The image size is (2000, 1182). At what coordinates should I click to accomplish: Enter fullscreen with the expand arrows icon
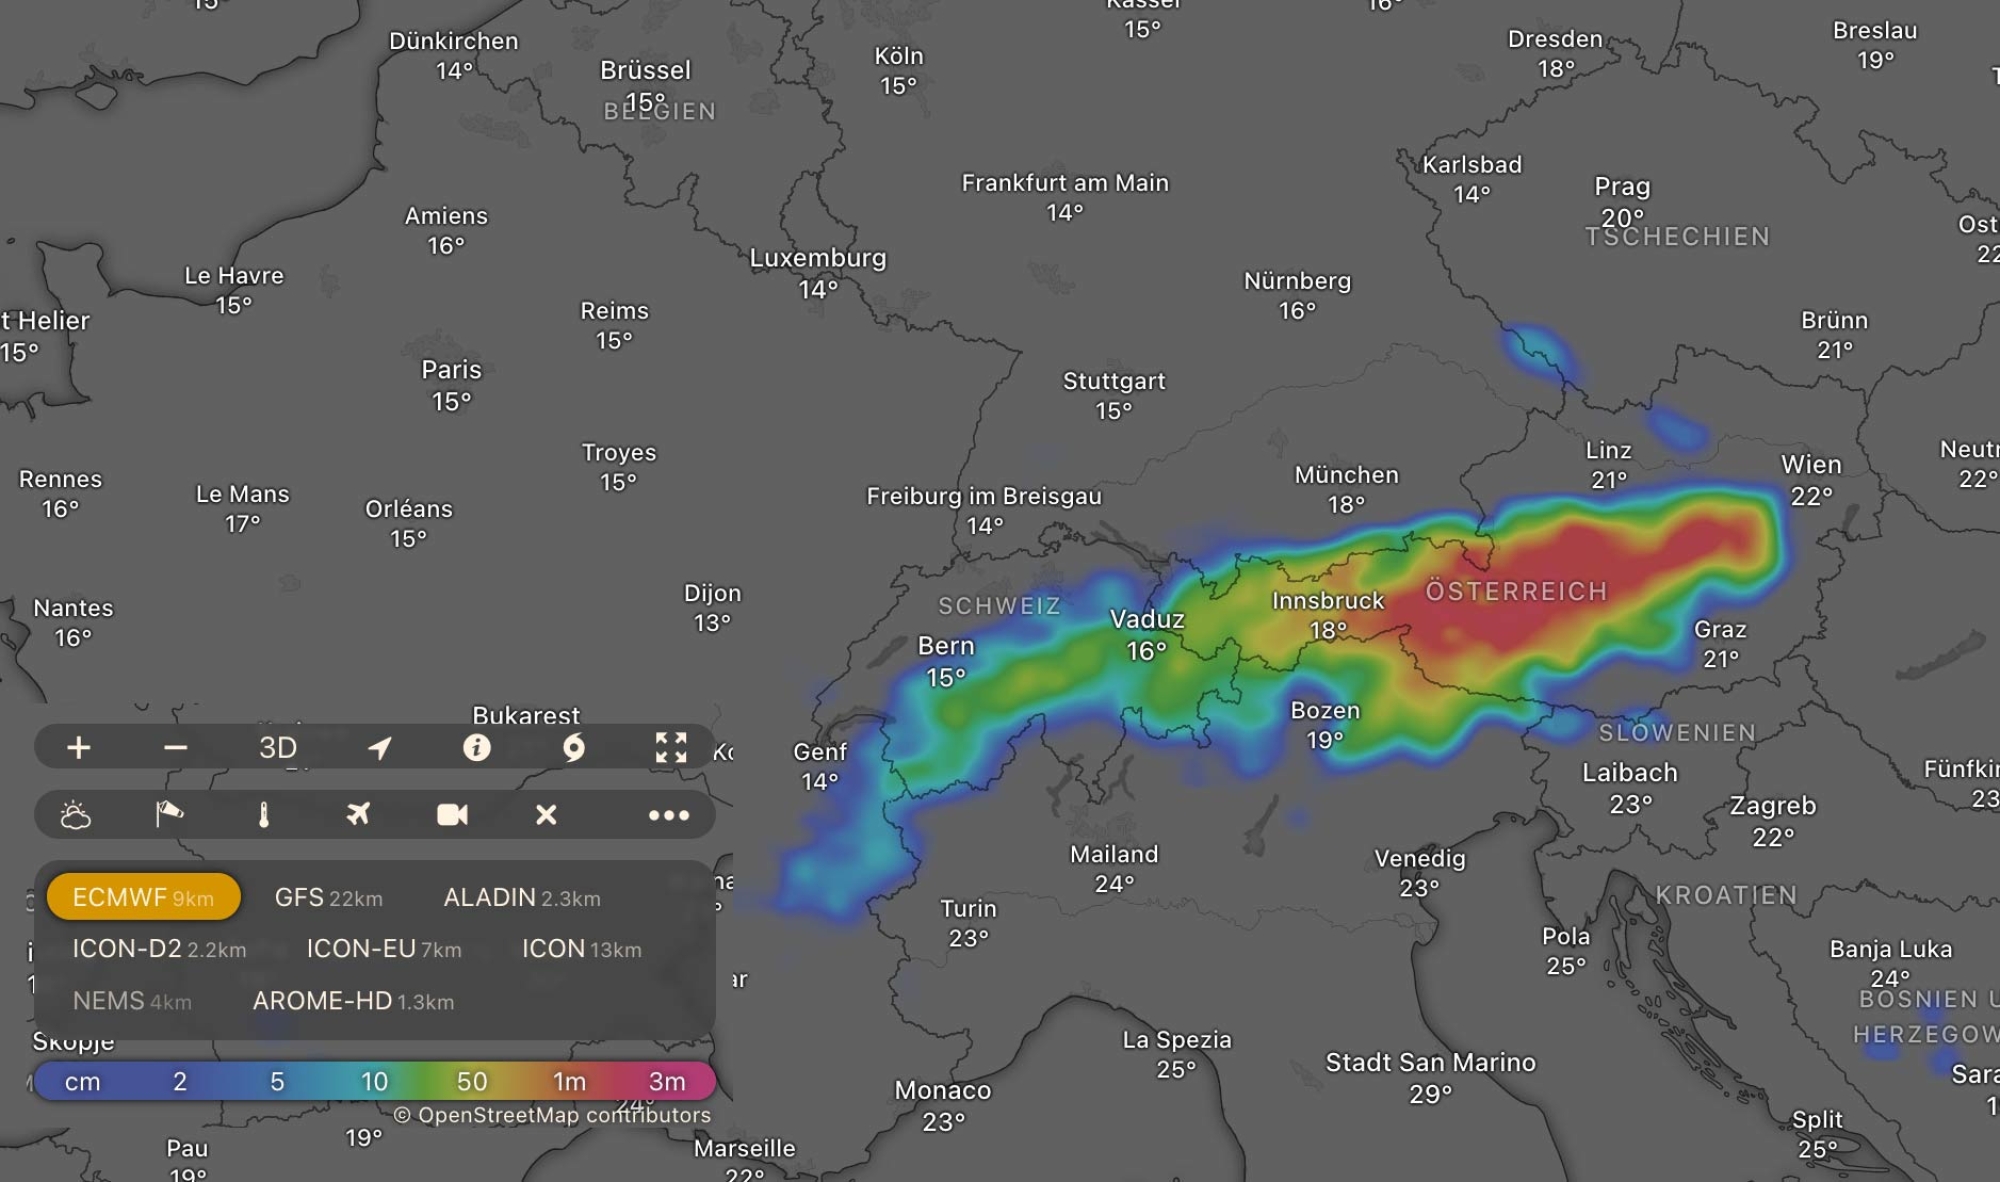671,748
